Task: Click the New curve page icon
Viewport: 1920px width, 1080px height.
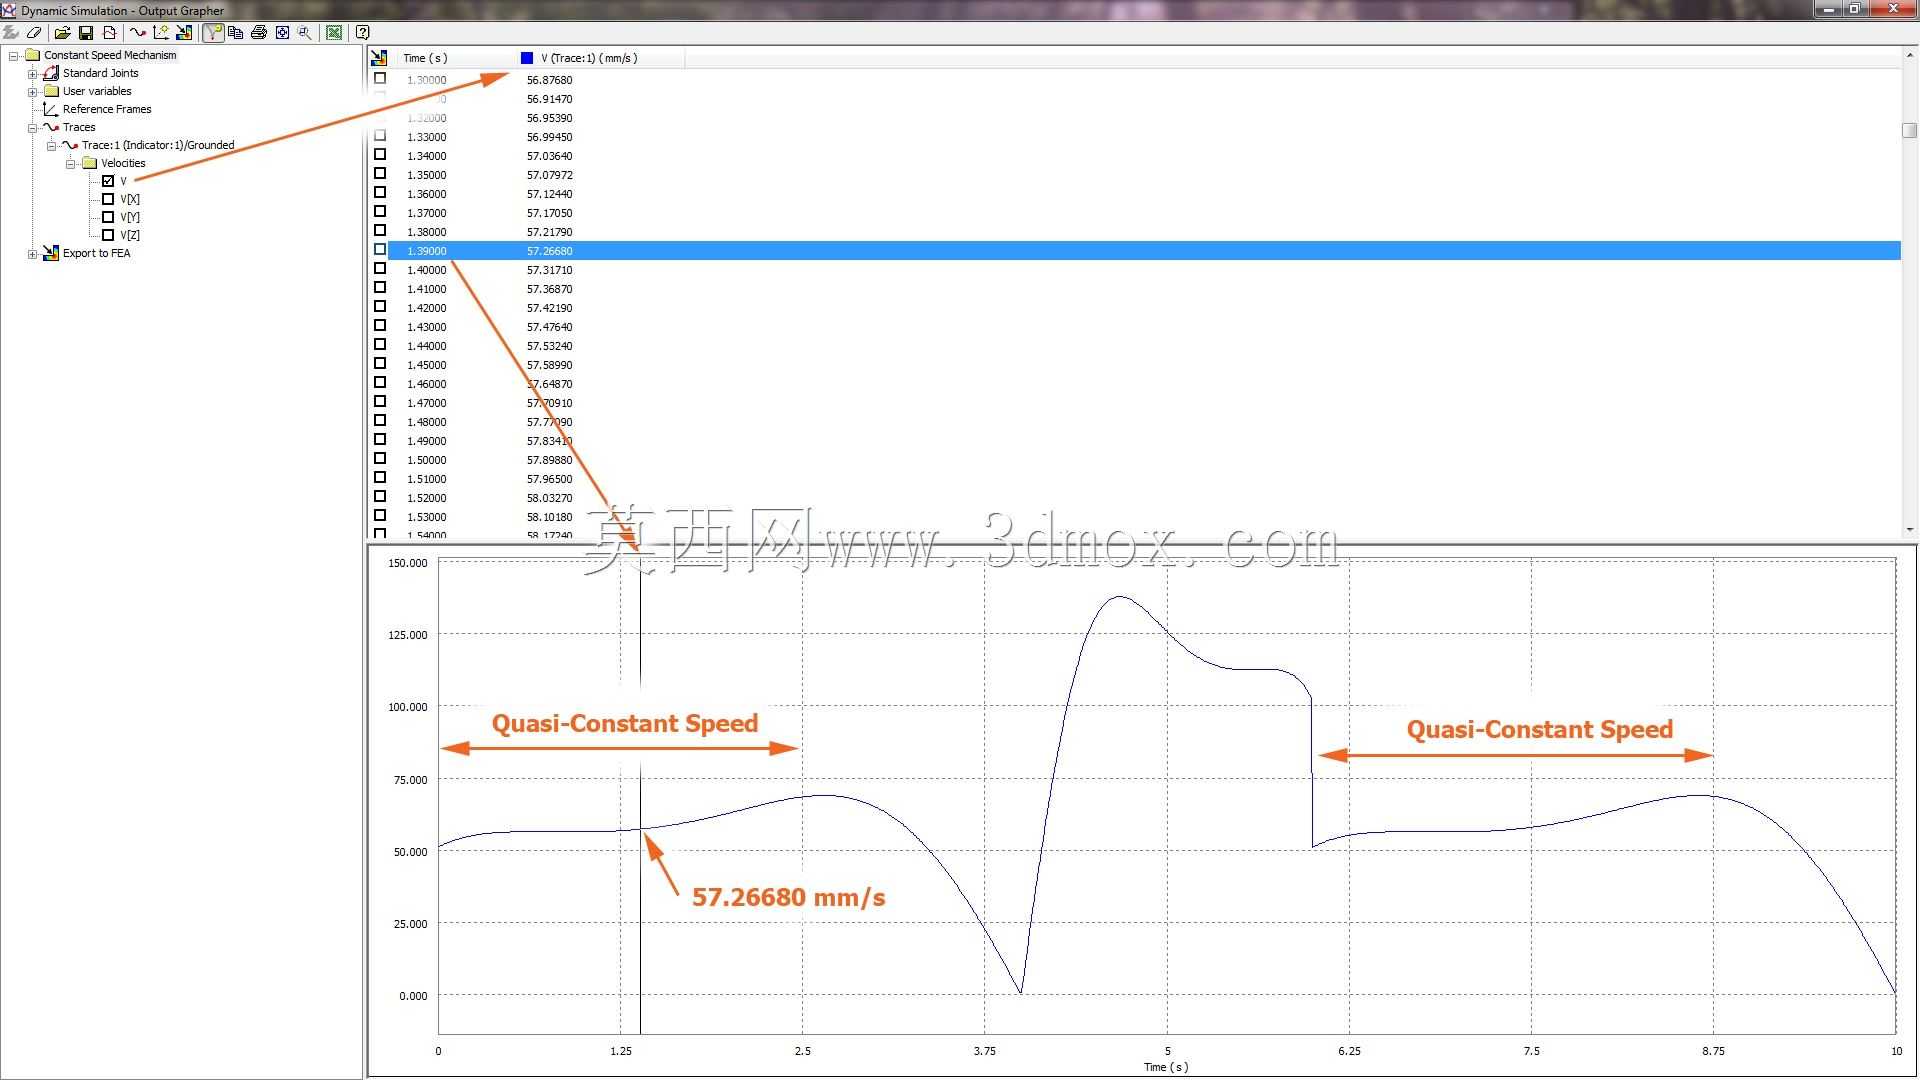Action: coord(110,33)
